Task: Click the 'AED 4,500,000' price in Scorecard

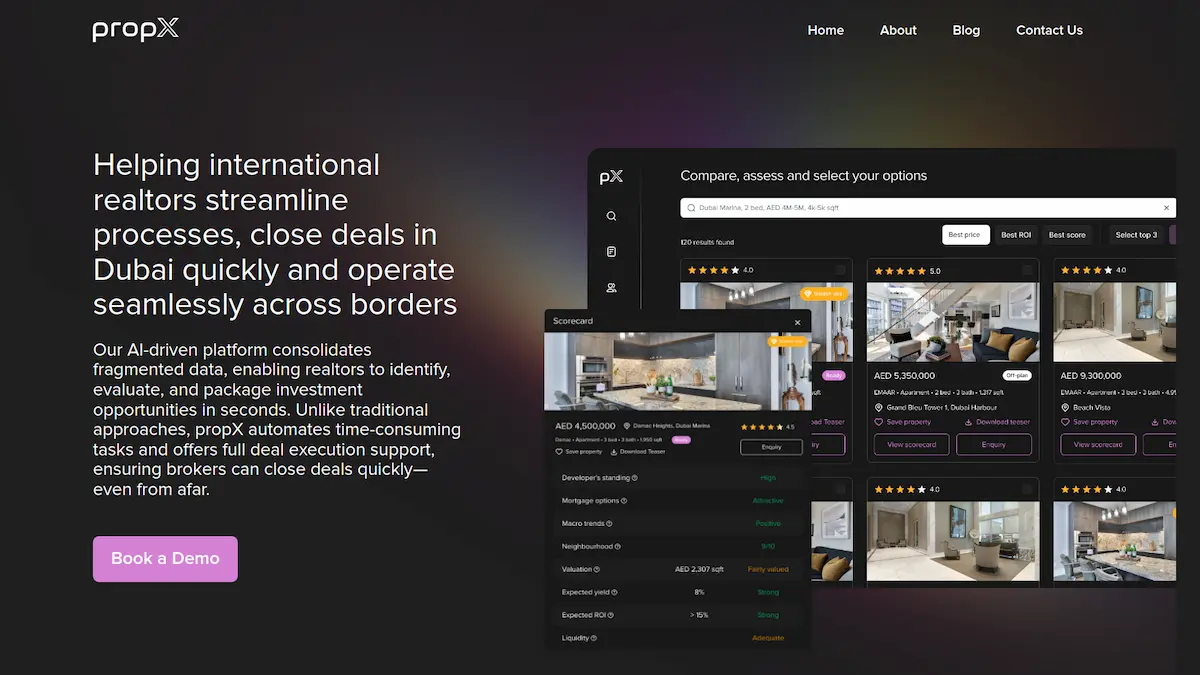Action: point(585,426)
